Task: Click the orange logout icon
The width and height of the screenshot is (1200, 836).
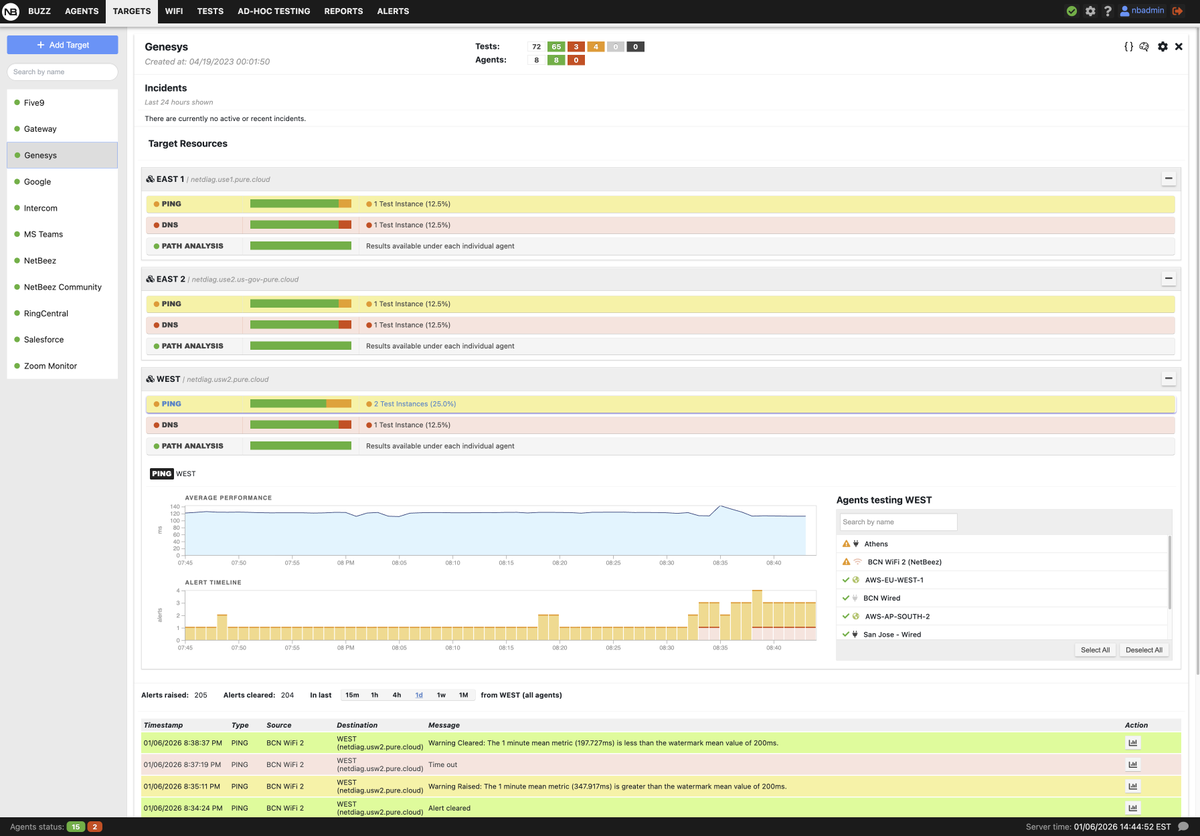Action: pyautogui.click(x=1177, y=11)
